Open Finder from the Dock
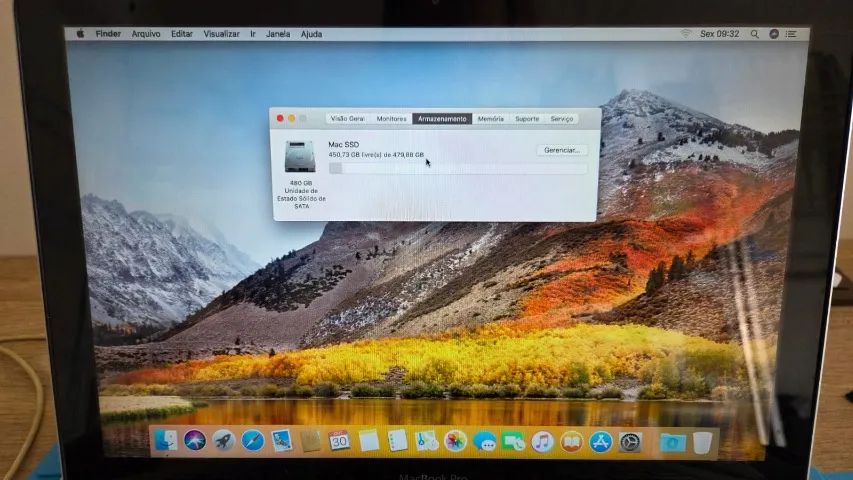The width and height of the screenshot is (853, 480). [x=165, y=440]
